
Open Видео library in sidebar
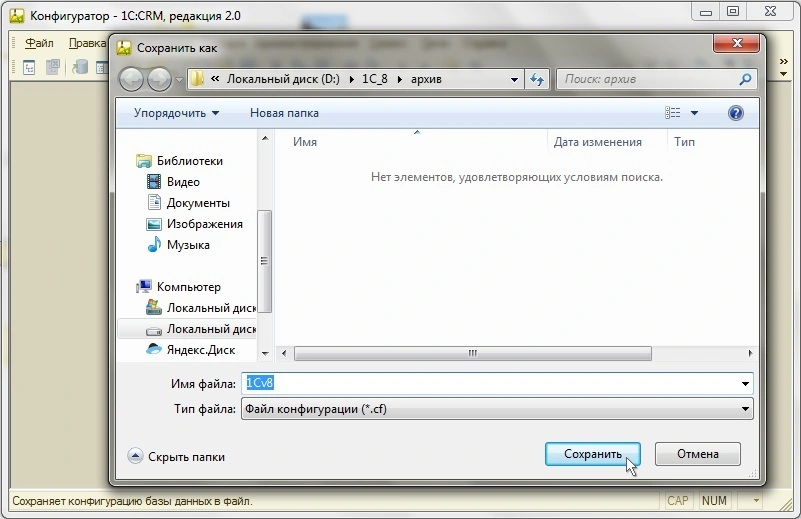pyautogui.click(x=183, y=182)
